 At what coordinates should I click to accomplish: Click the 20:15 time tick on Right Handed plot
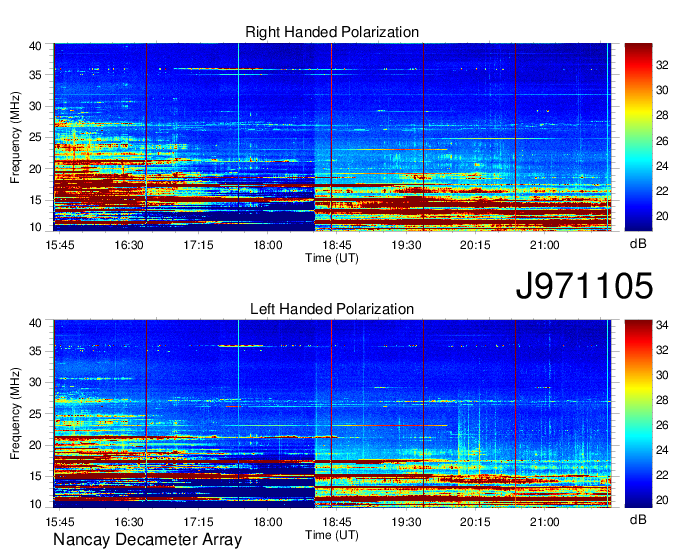475,245
